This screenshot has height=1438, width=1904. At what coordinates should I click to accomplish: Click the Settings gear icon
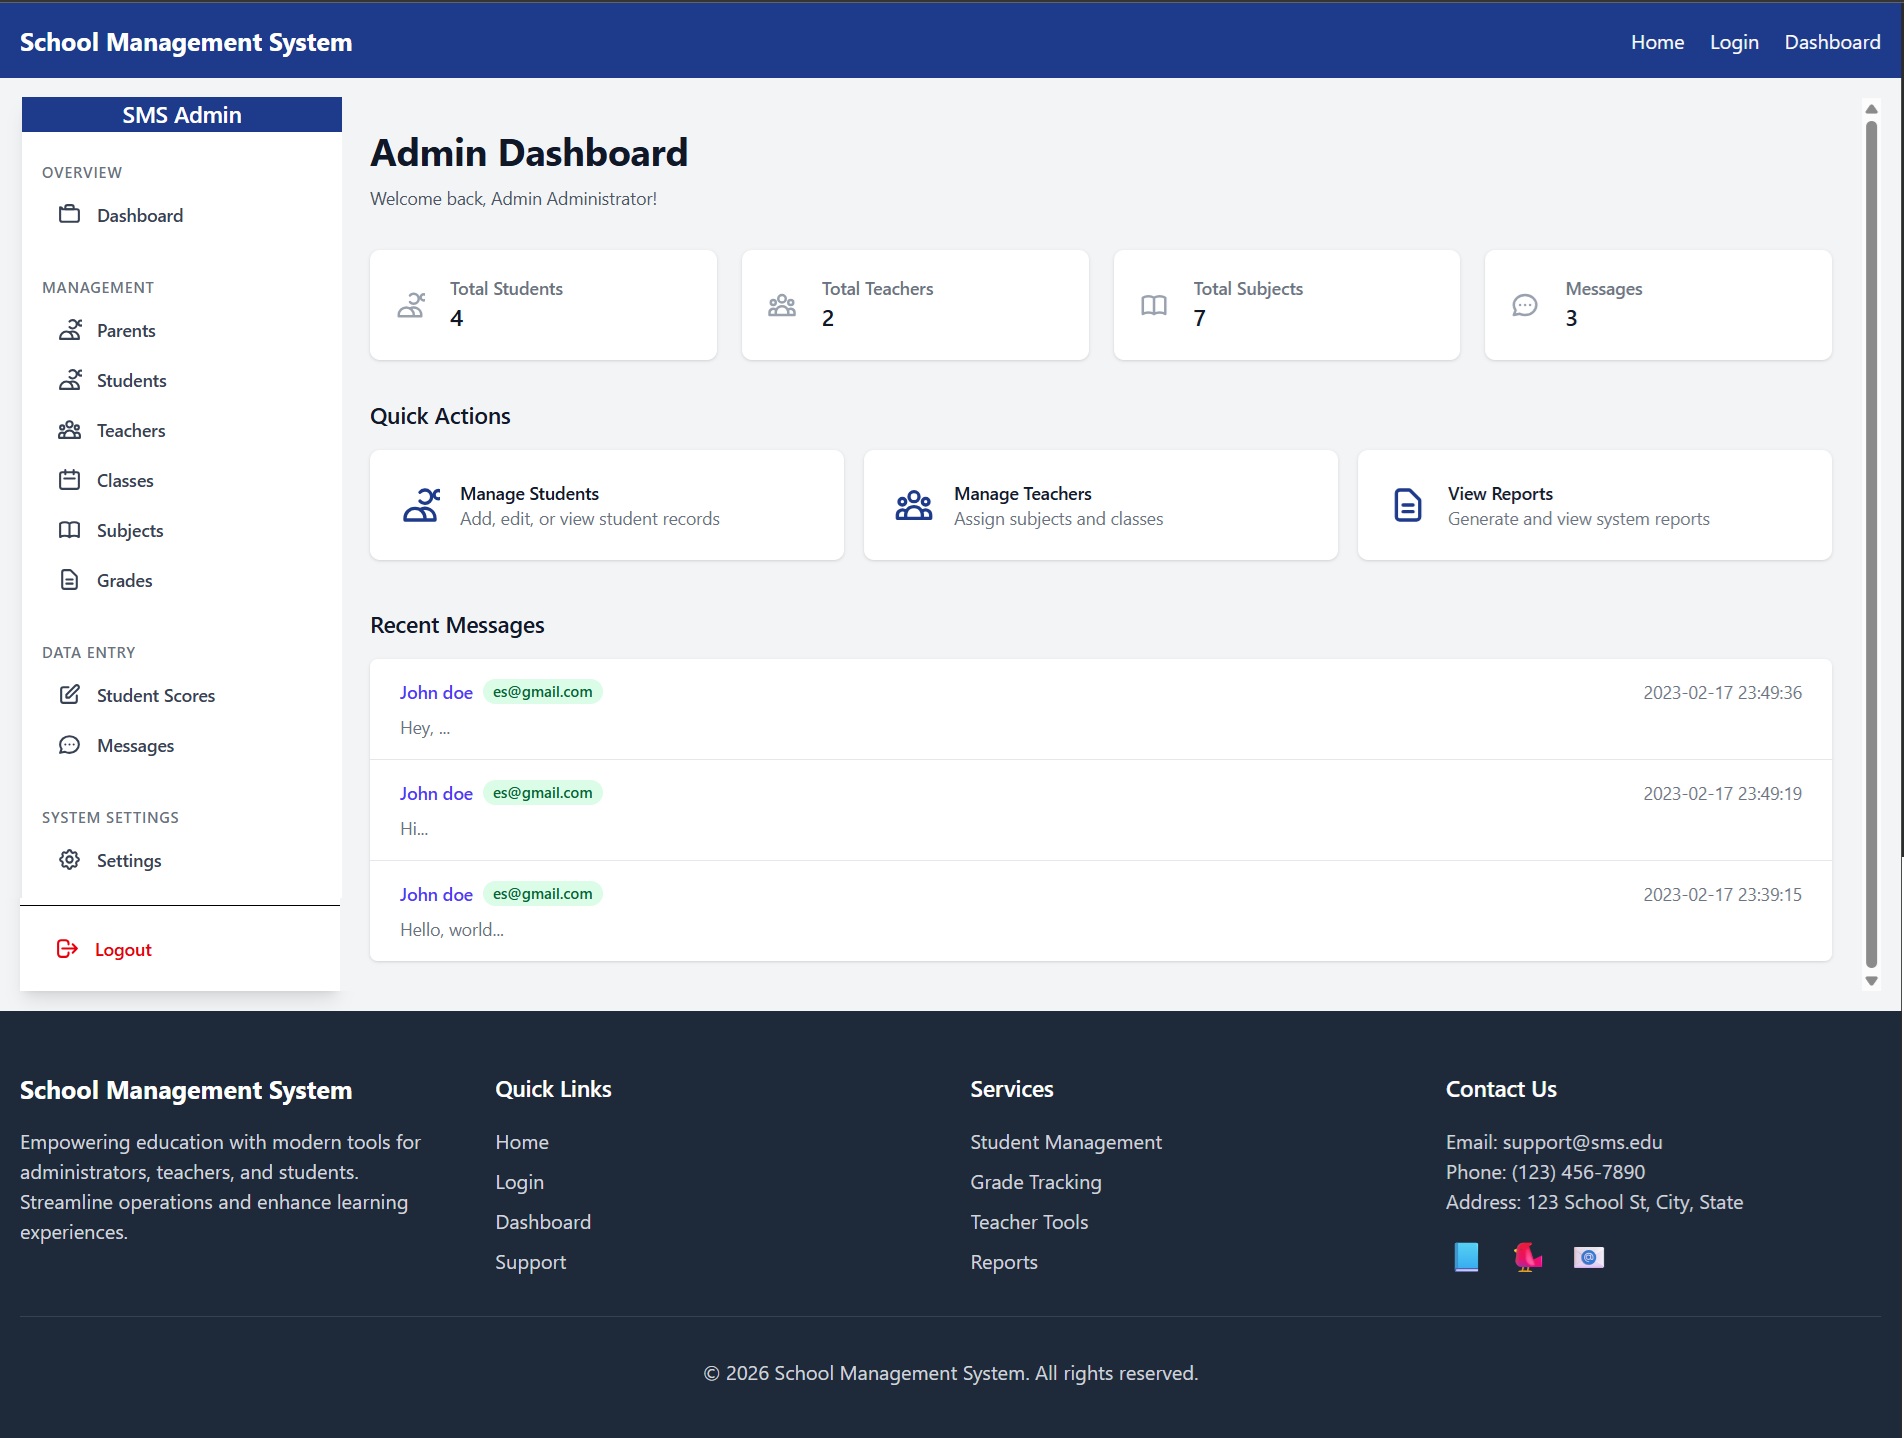click(70, 860)
